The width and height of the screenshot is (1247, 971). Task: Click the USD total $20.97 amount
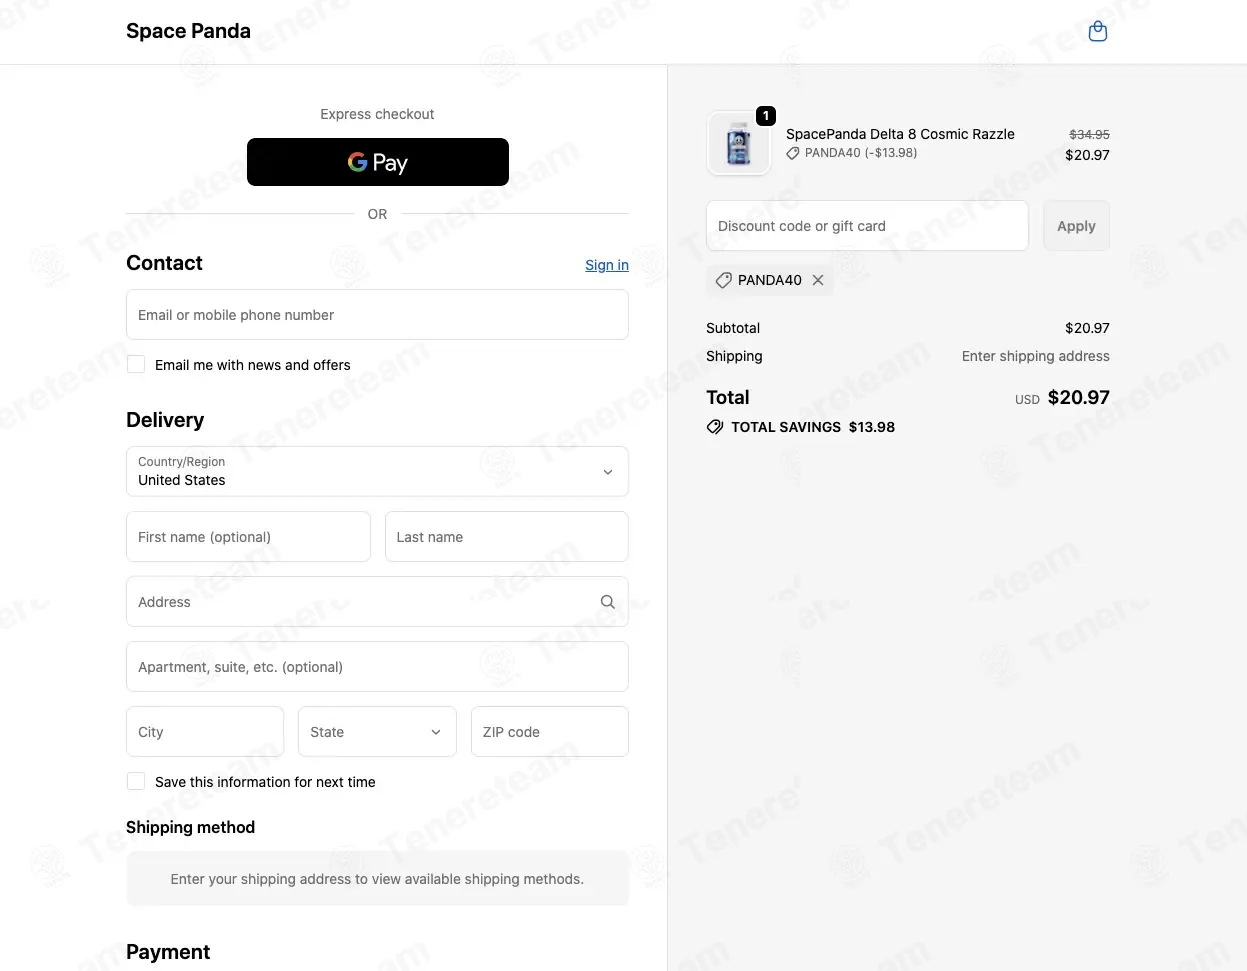click(x=1078, y=397)
